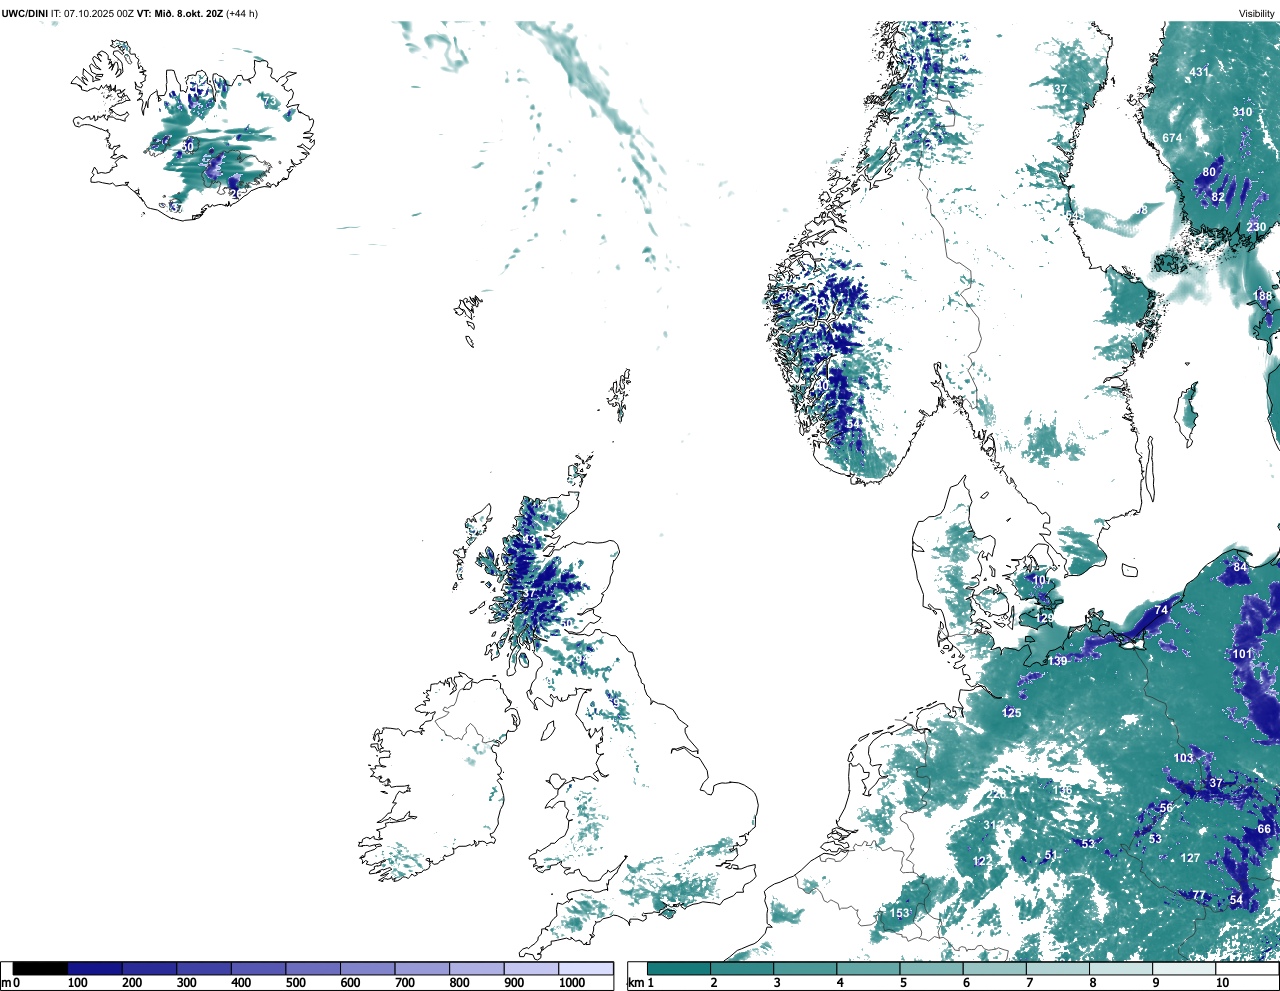1280x991 pixels.
Task: Click the '(+44 h)' forecast offset text
Action: point(242,13)
